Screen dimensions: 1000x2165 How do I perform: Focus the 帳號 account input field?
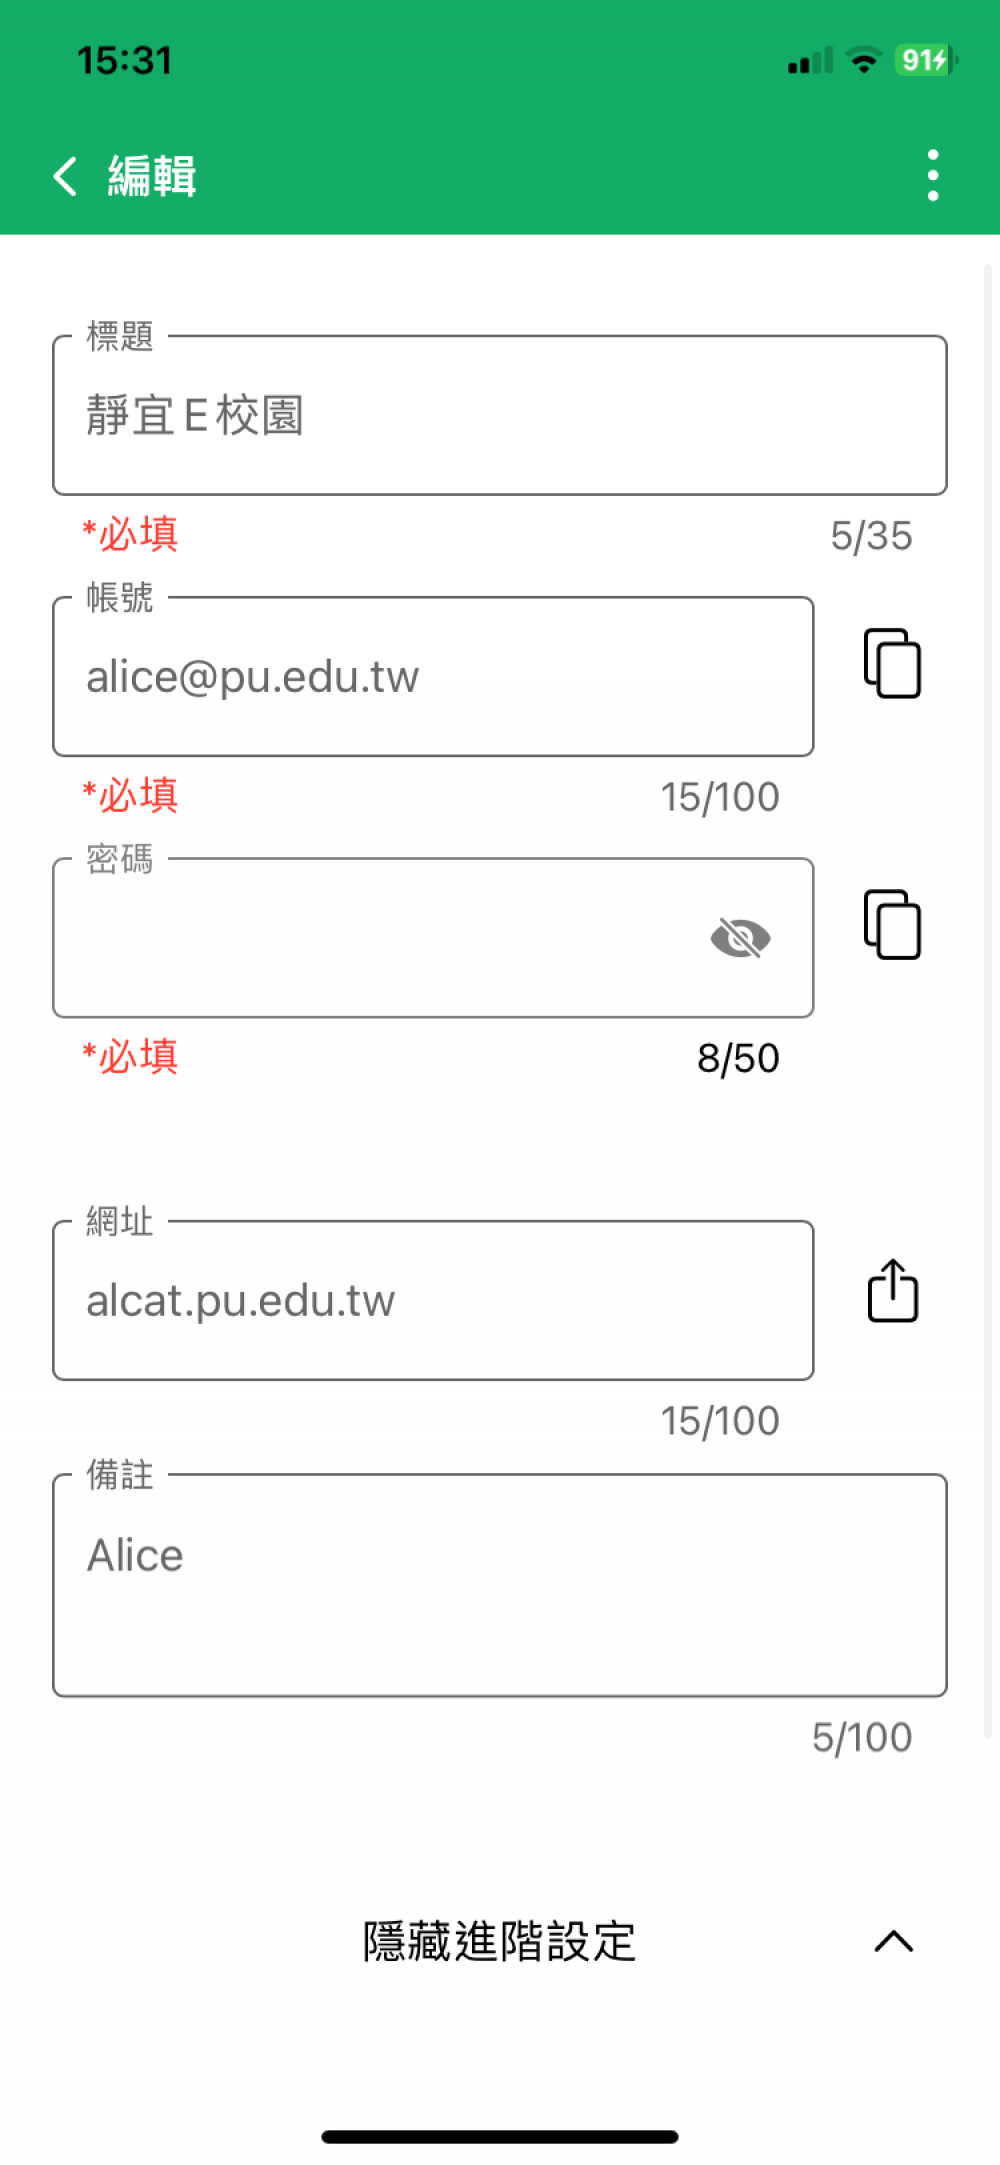click(x=432, y=677)
